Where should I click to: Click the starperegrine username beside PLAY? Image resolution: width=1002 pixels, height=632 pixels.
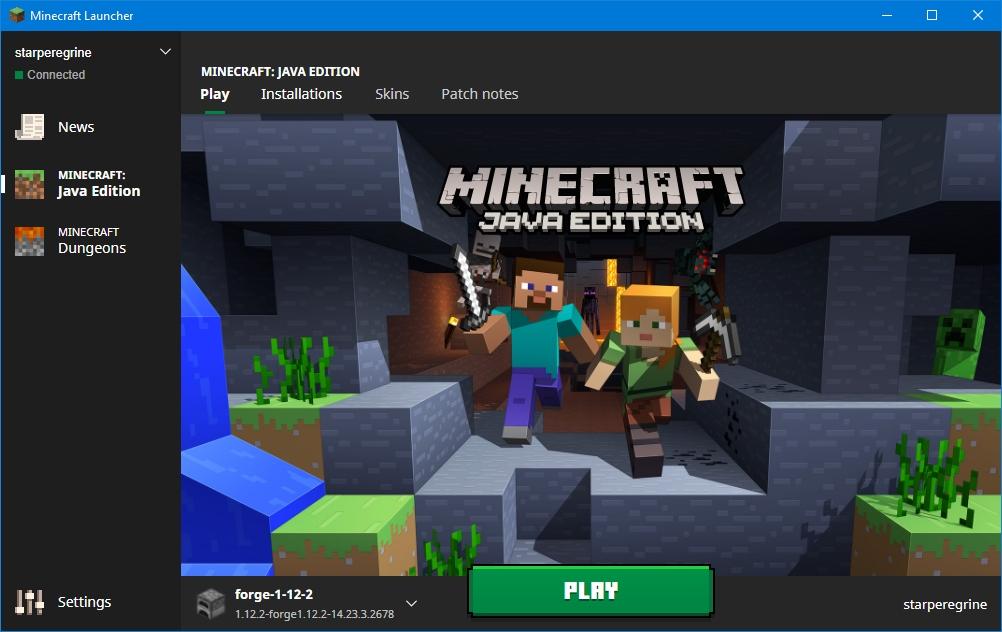944,605
